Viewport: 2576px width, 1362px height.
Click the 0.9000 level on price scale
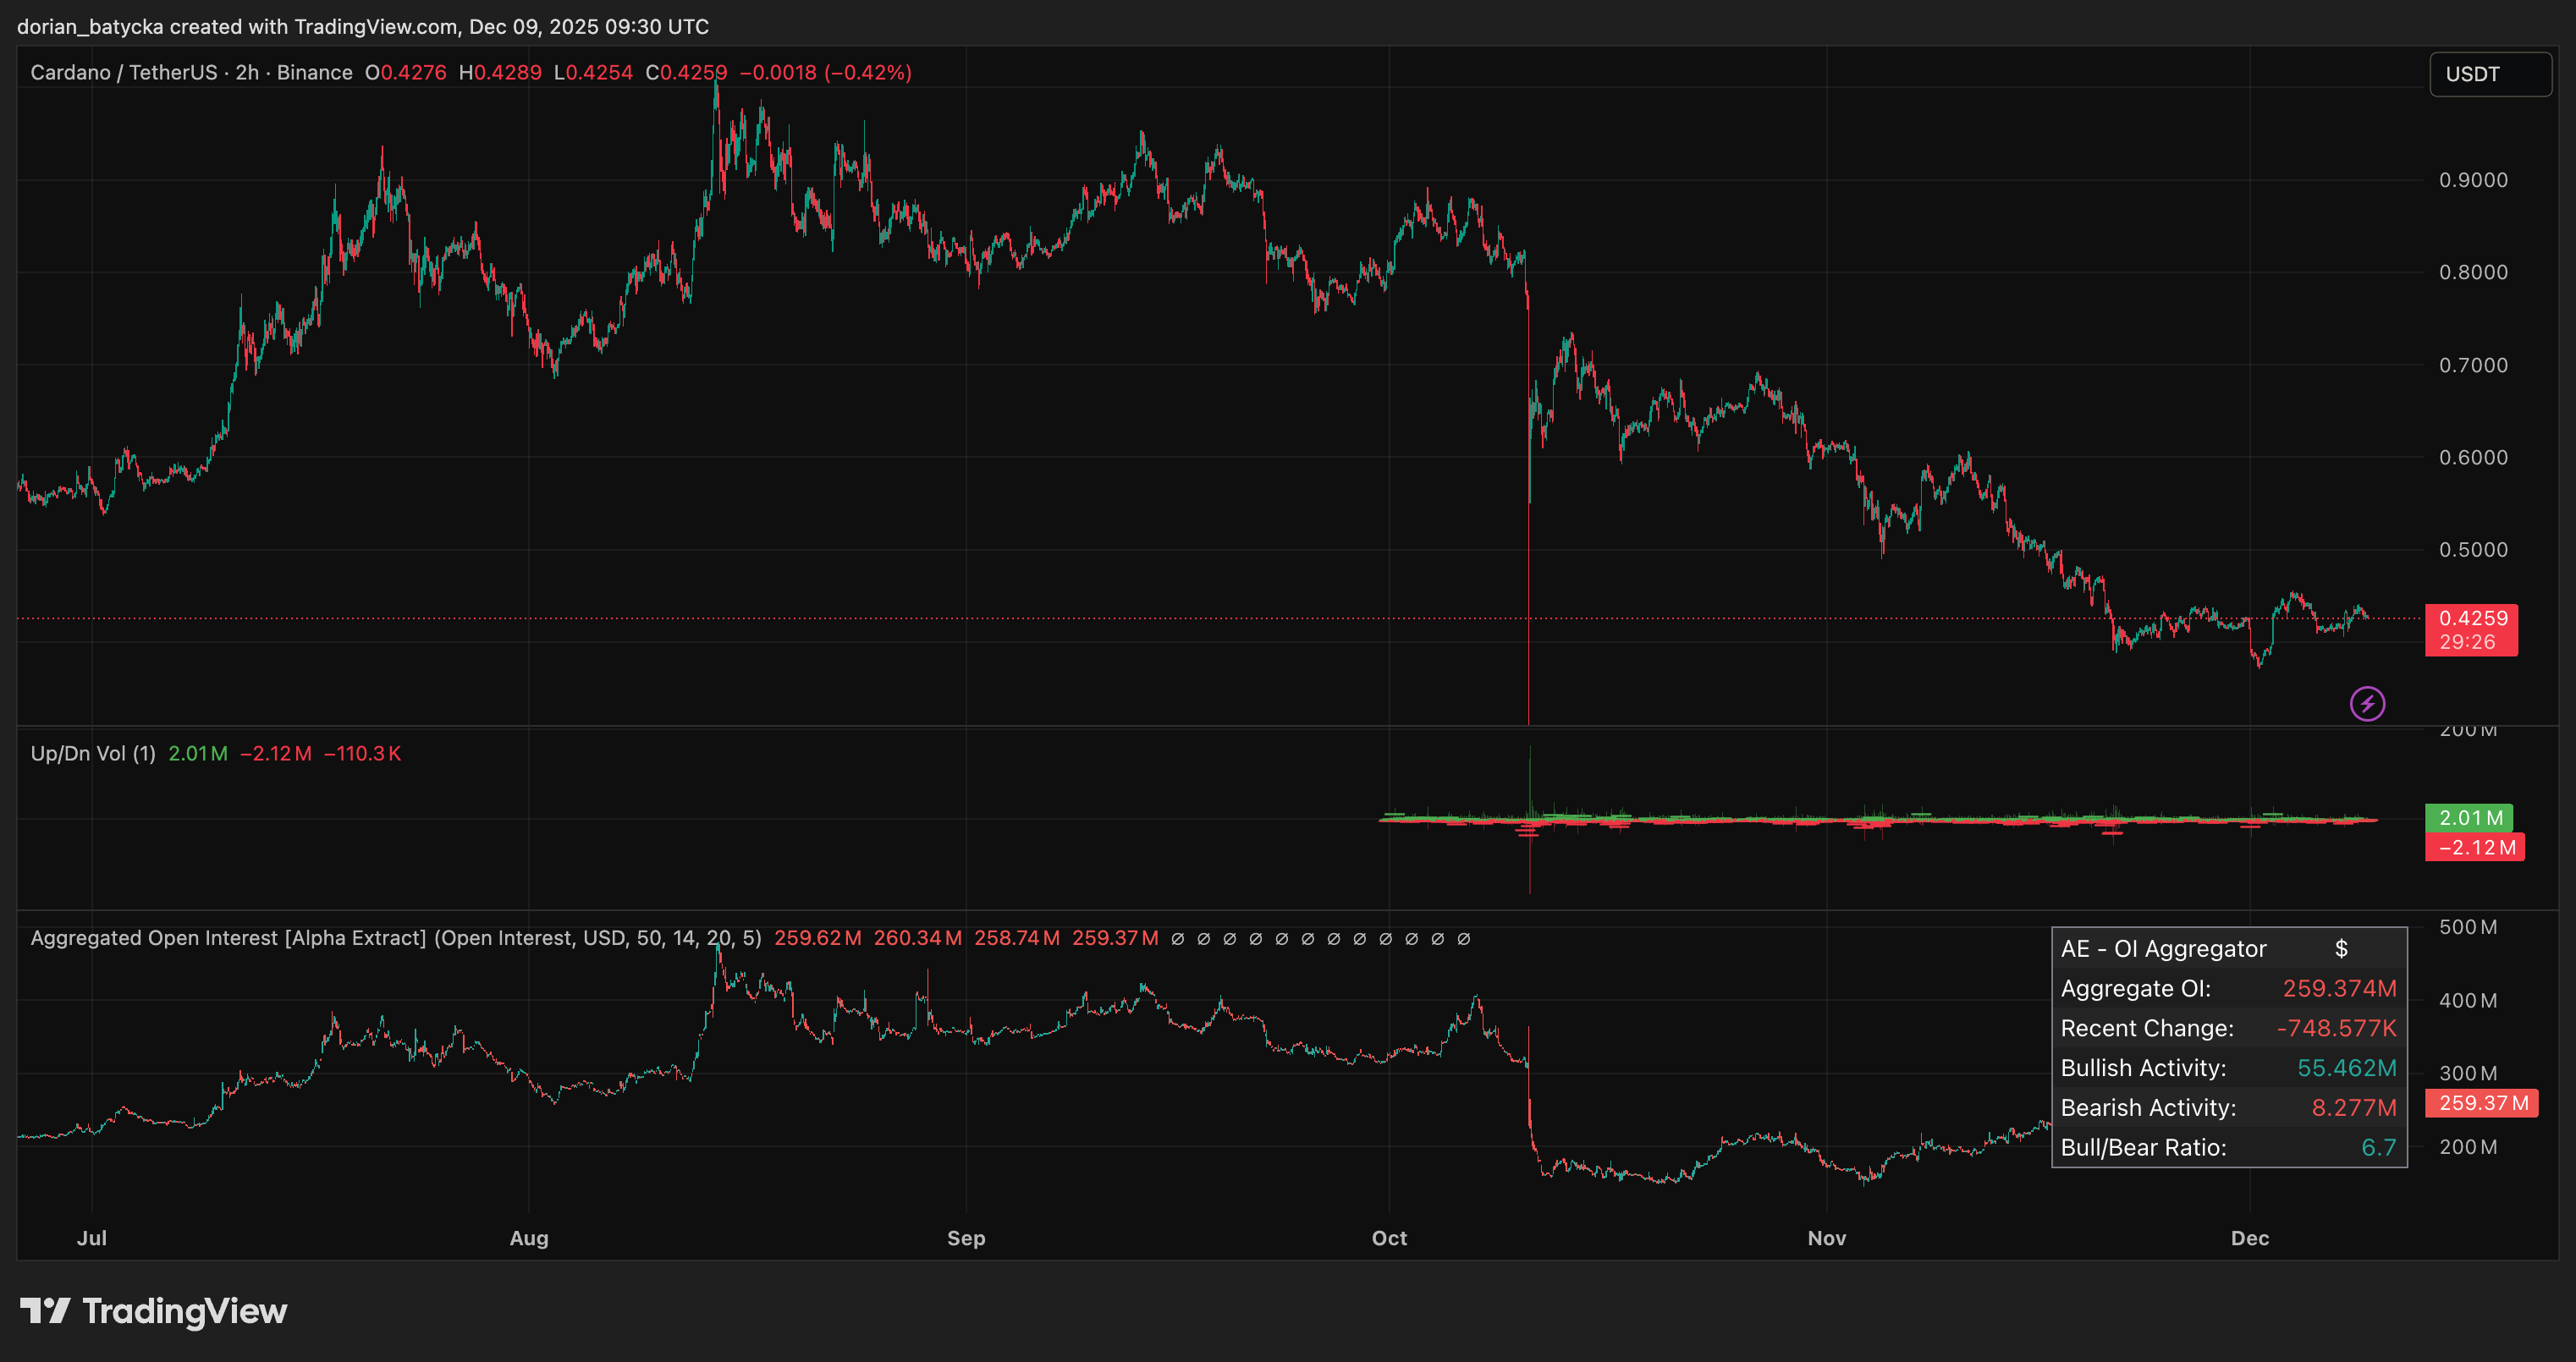pyautogui.click(x=2473, y=180)
